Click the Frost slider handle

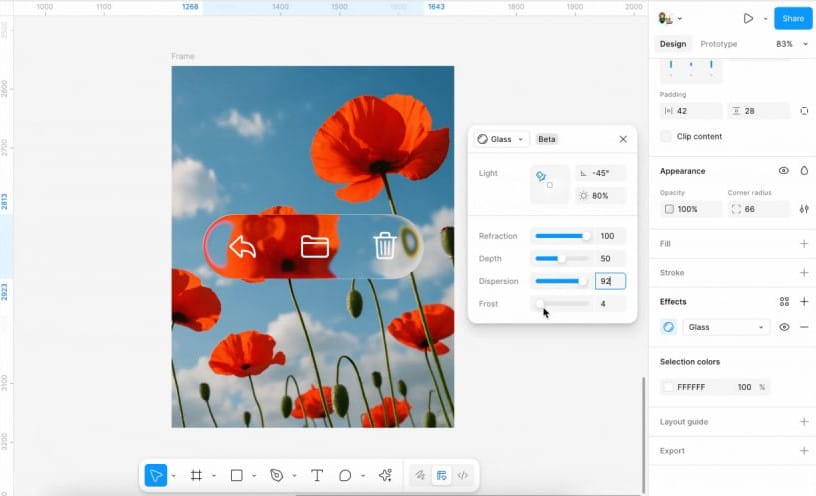tap(540, 303)
